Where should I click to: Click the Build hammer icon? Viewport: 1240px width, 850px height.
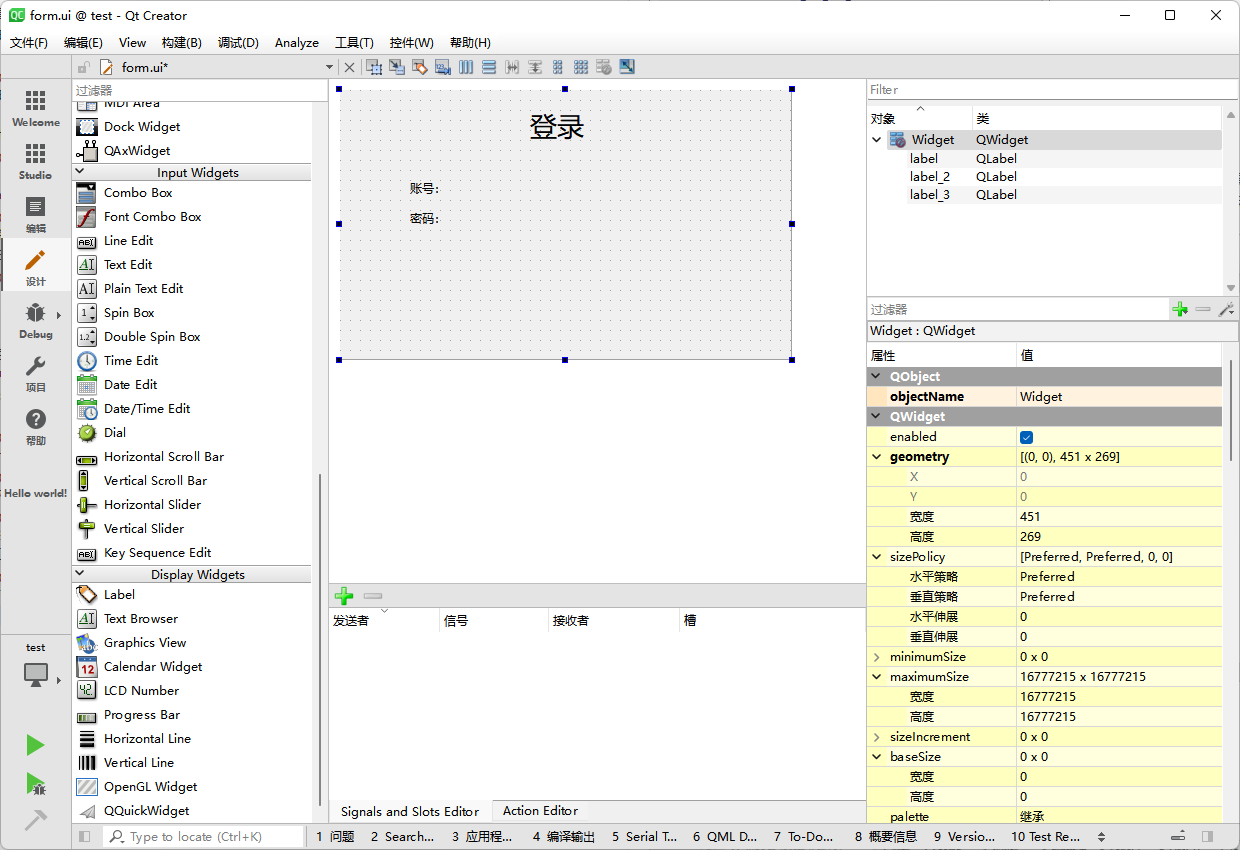[36, 820]
